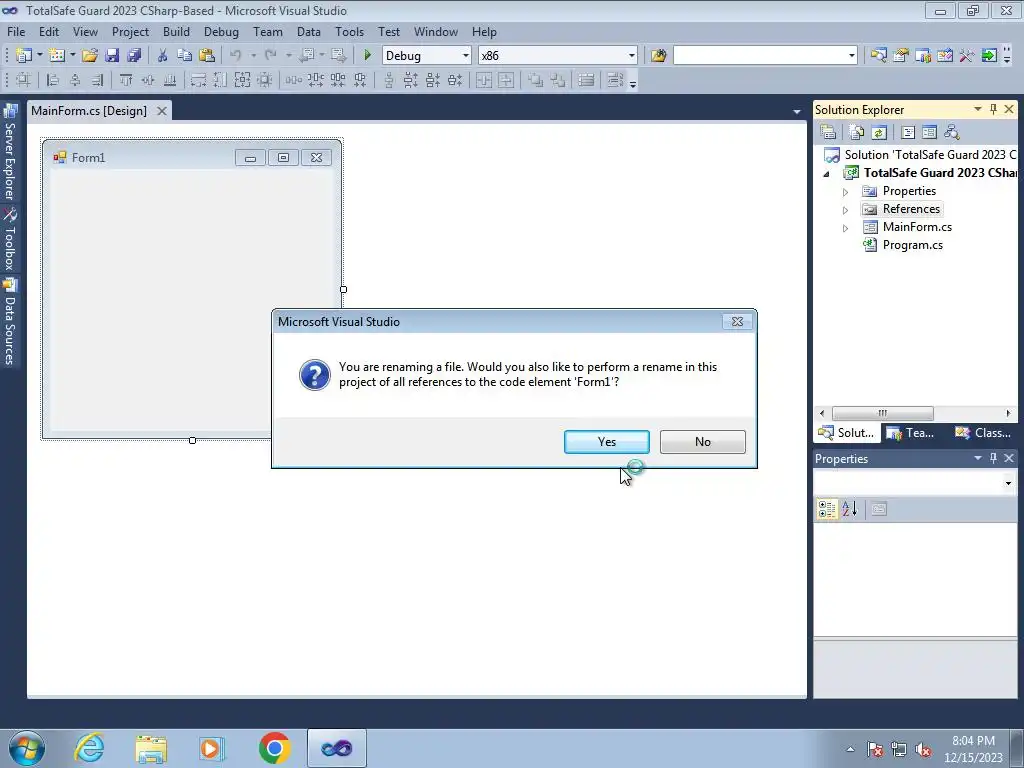The image size is (1024, 768).
Task: Click View Class Diagram icon
Action: tap(952, 133)
